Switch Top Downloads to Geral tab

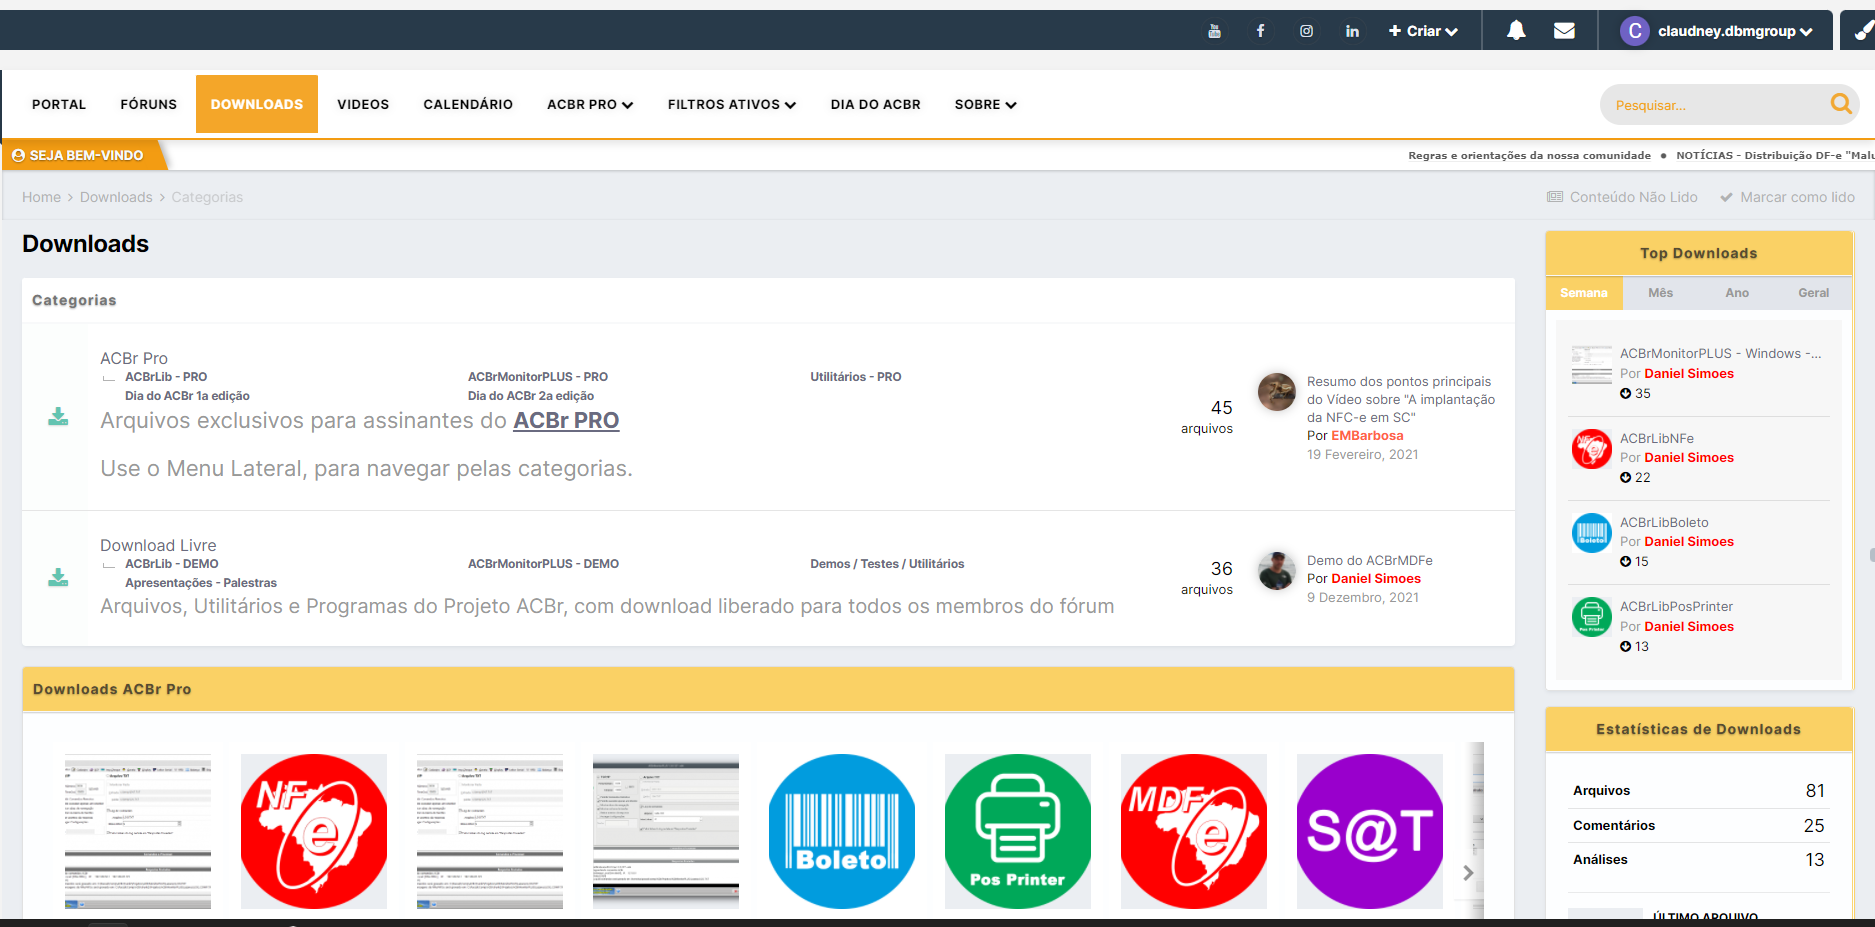pos(1814,293)
